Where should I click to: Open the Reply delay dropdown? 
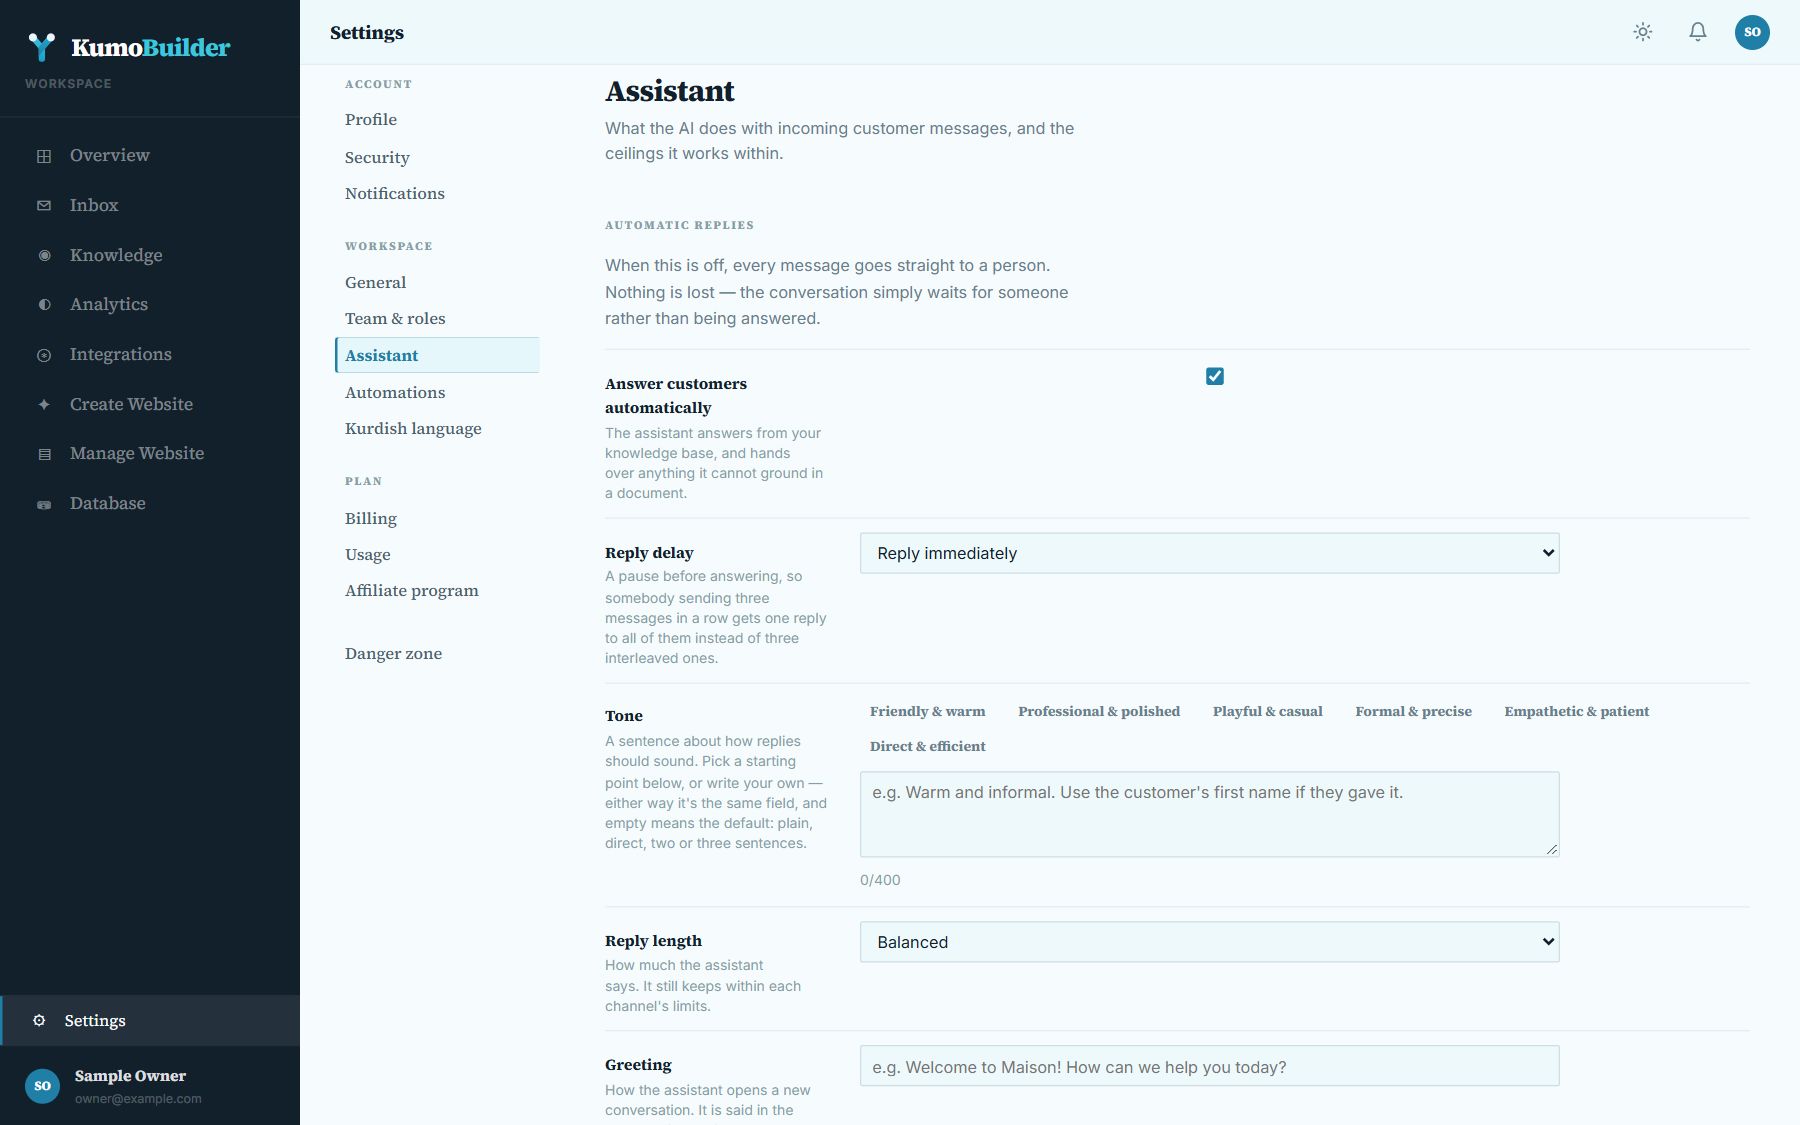(1209, 553)
